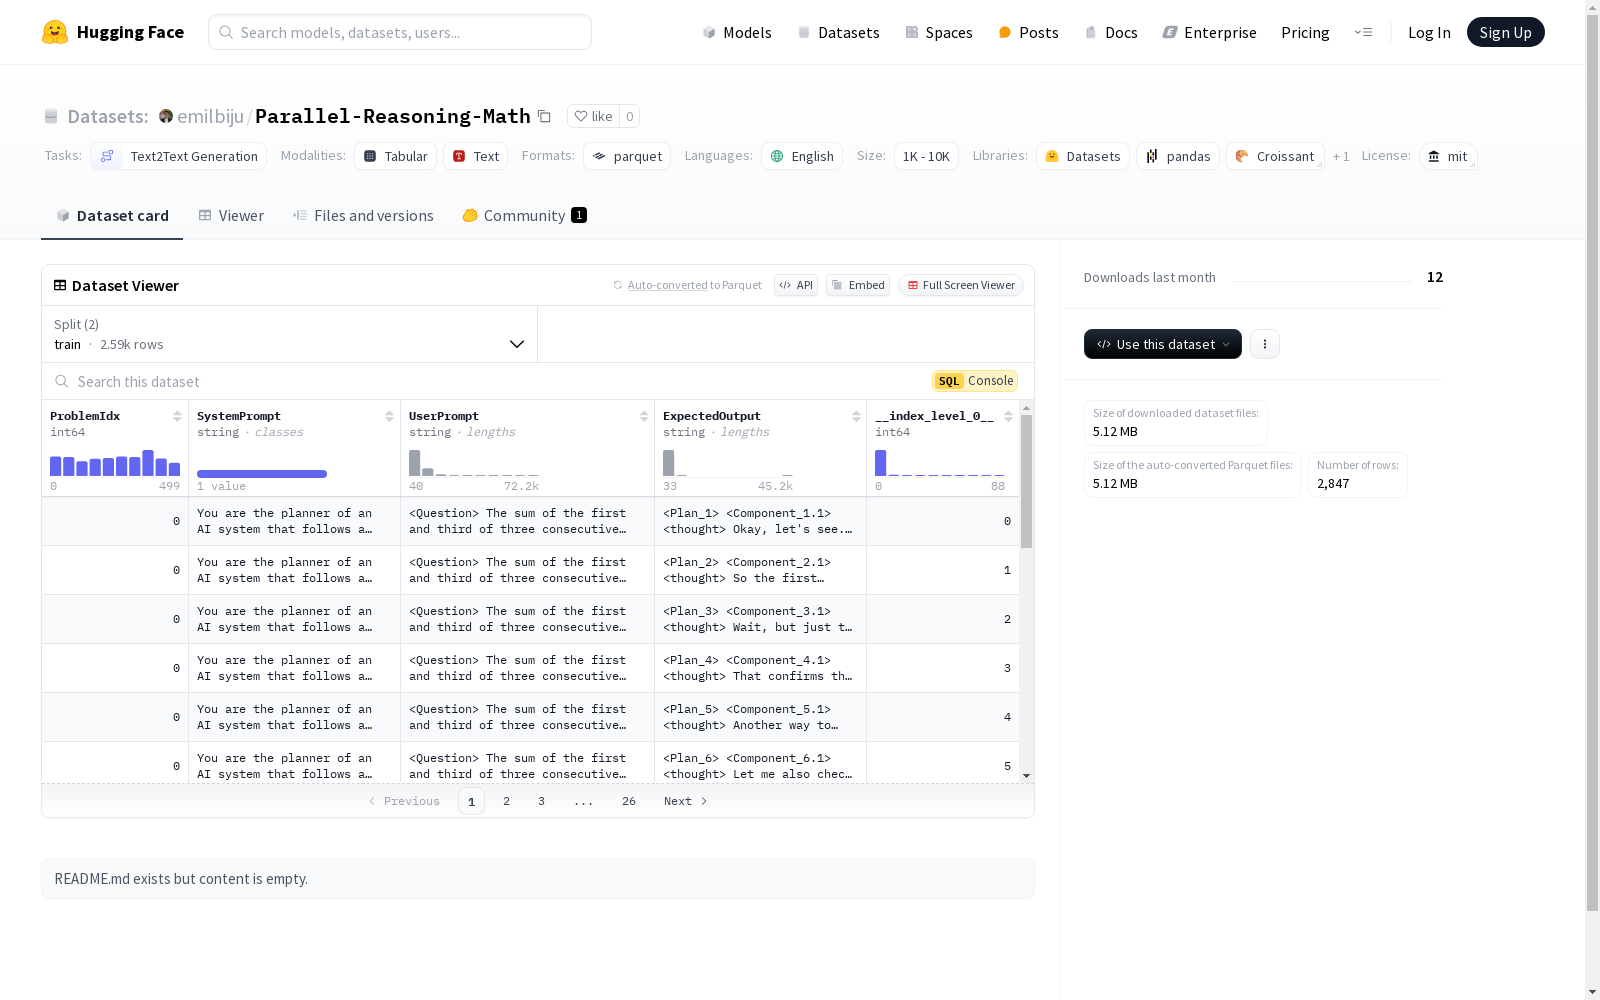Screen dimensions: 1600x1000
Task: Open the Enterprise page
Action: [1209, 32]
